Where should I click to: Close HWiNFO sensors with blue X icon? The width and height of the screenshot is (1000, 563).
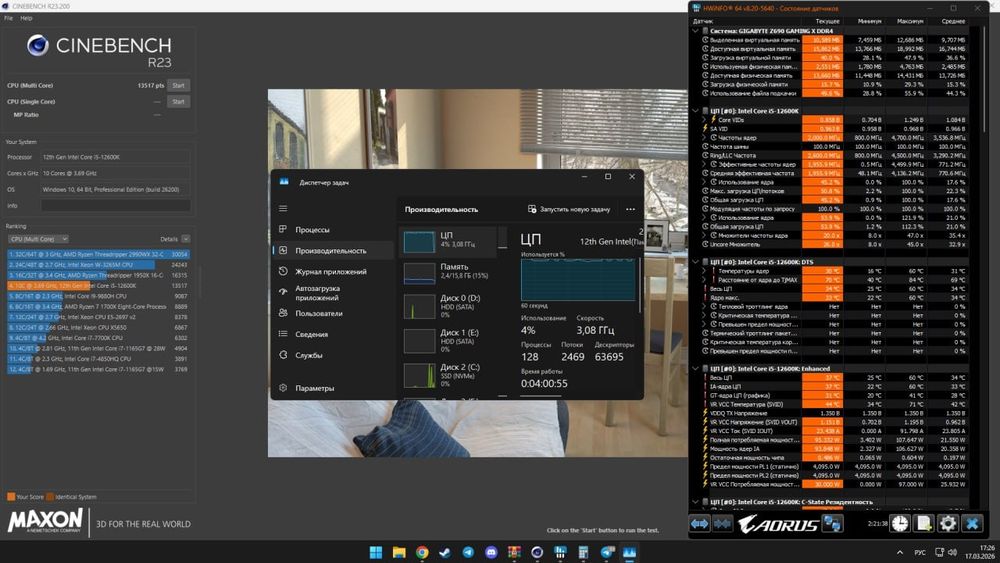click(972, 523)
